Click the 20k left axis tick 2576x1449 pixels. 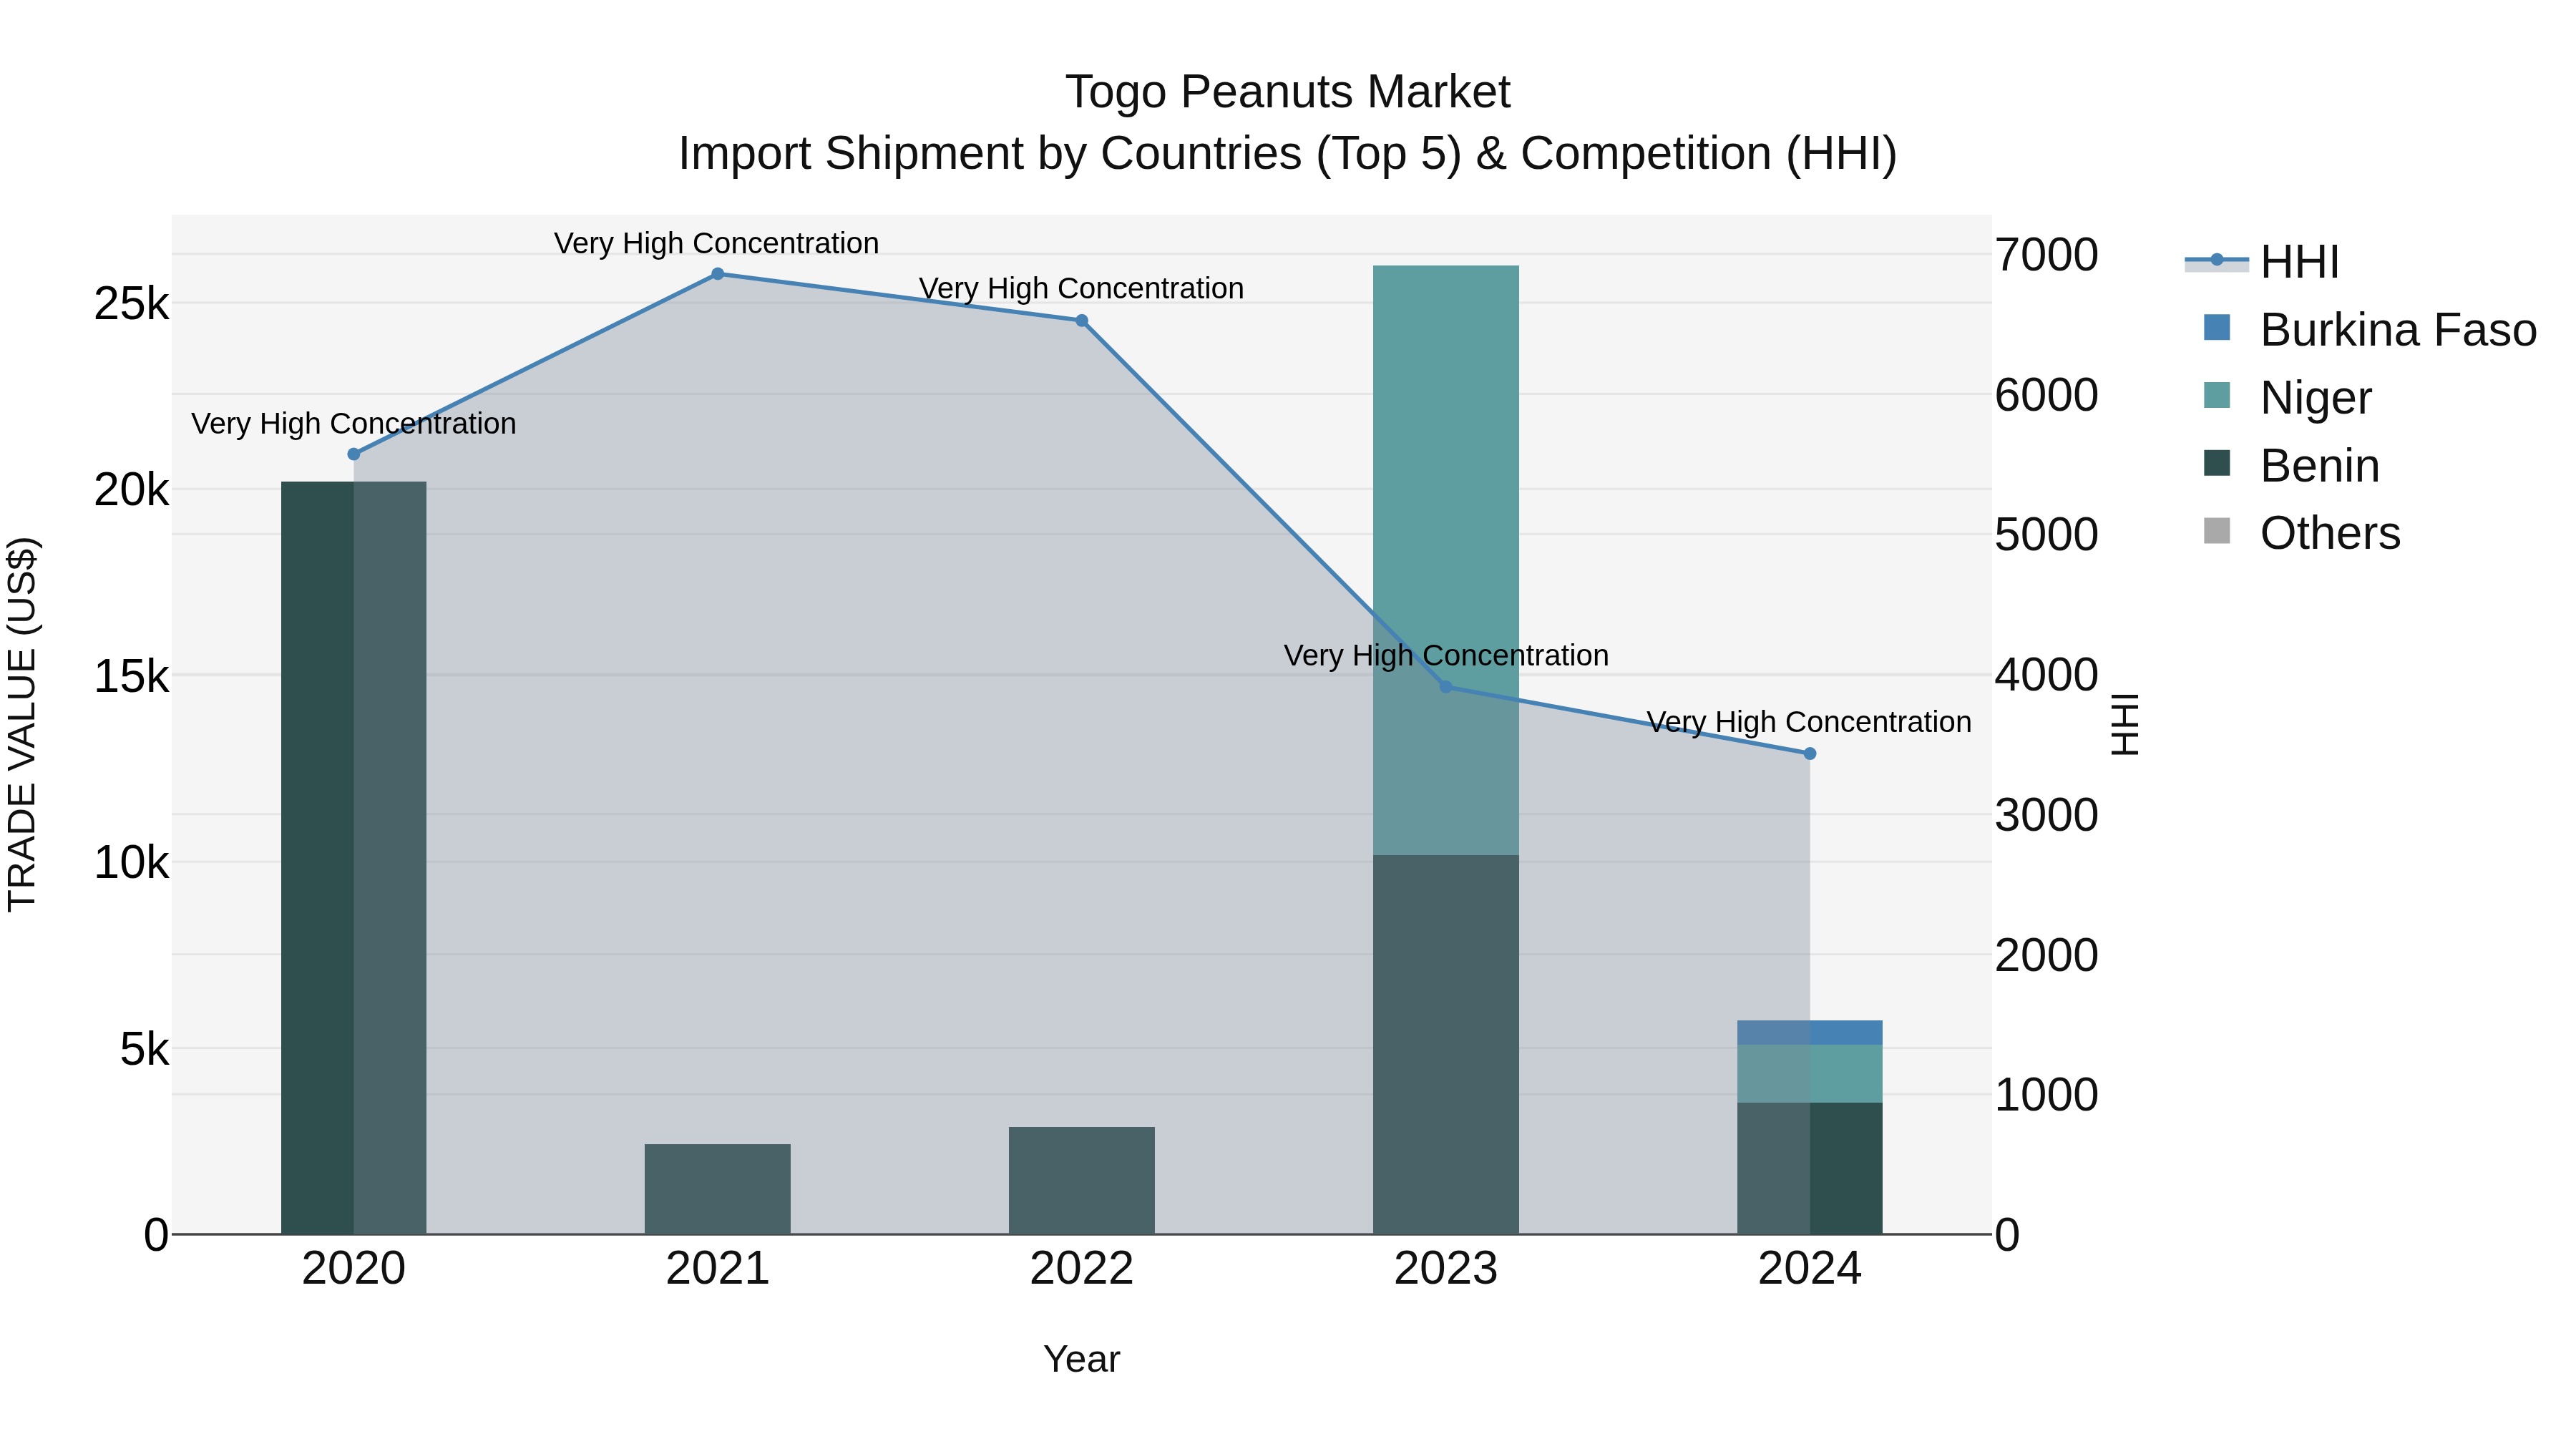tap(131, 490)
